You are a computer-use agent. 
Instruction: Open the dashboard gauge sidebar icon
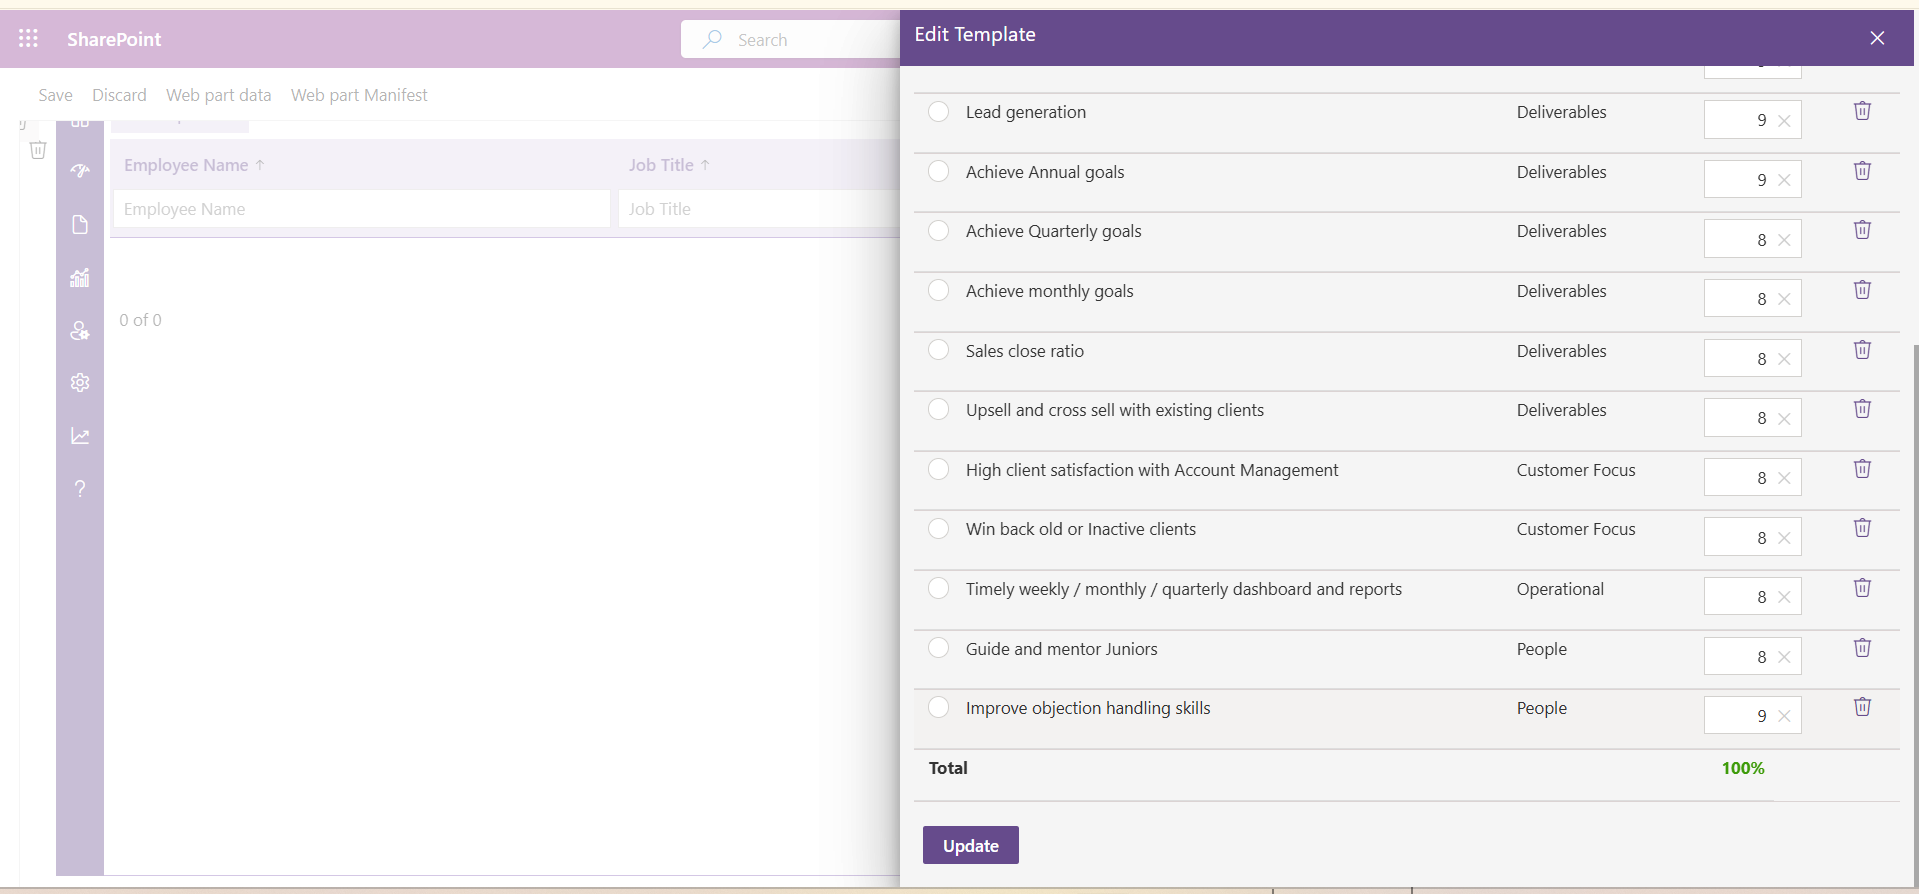click(x=80, y=171)
